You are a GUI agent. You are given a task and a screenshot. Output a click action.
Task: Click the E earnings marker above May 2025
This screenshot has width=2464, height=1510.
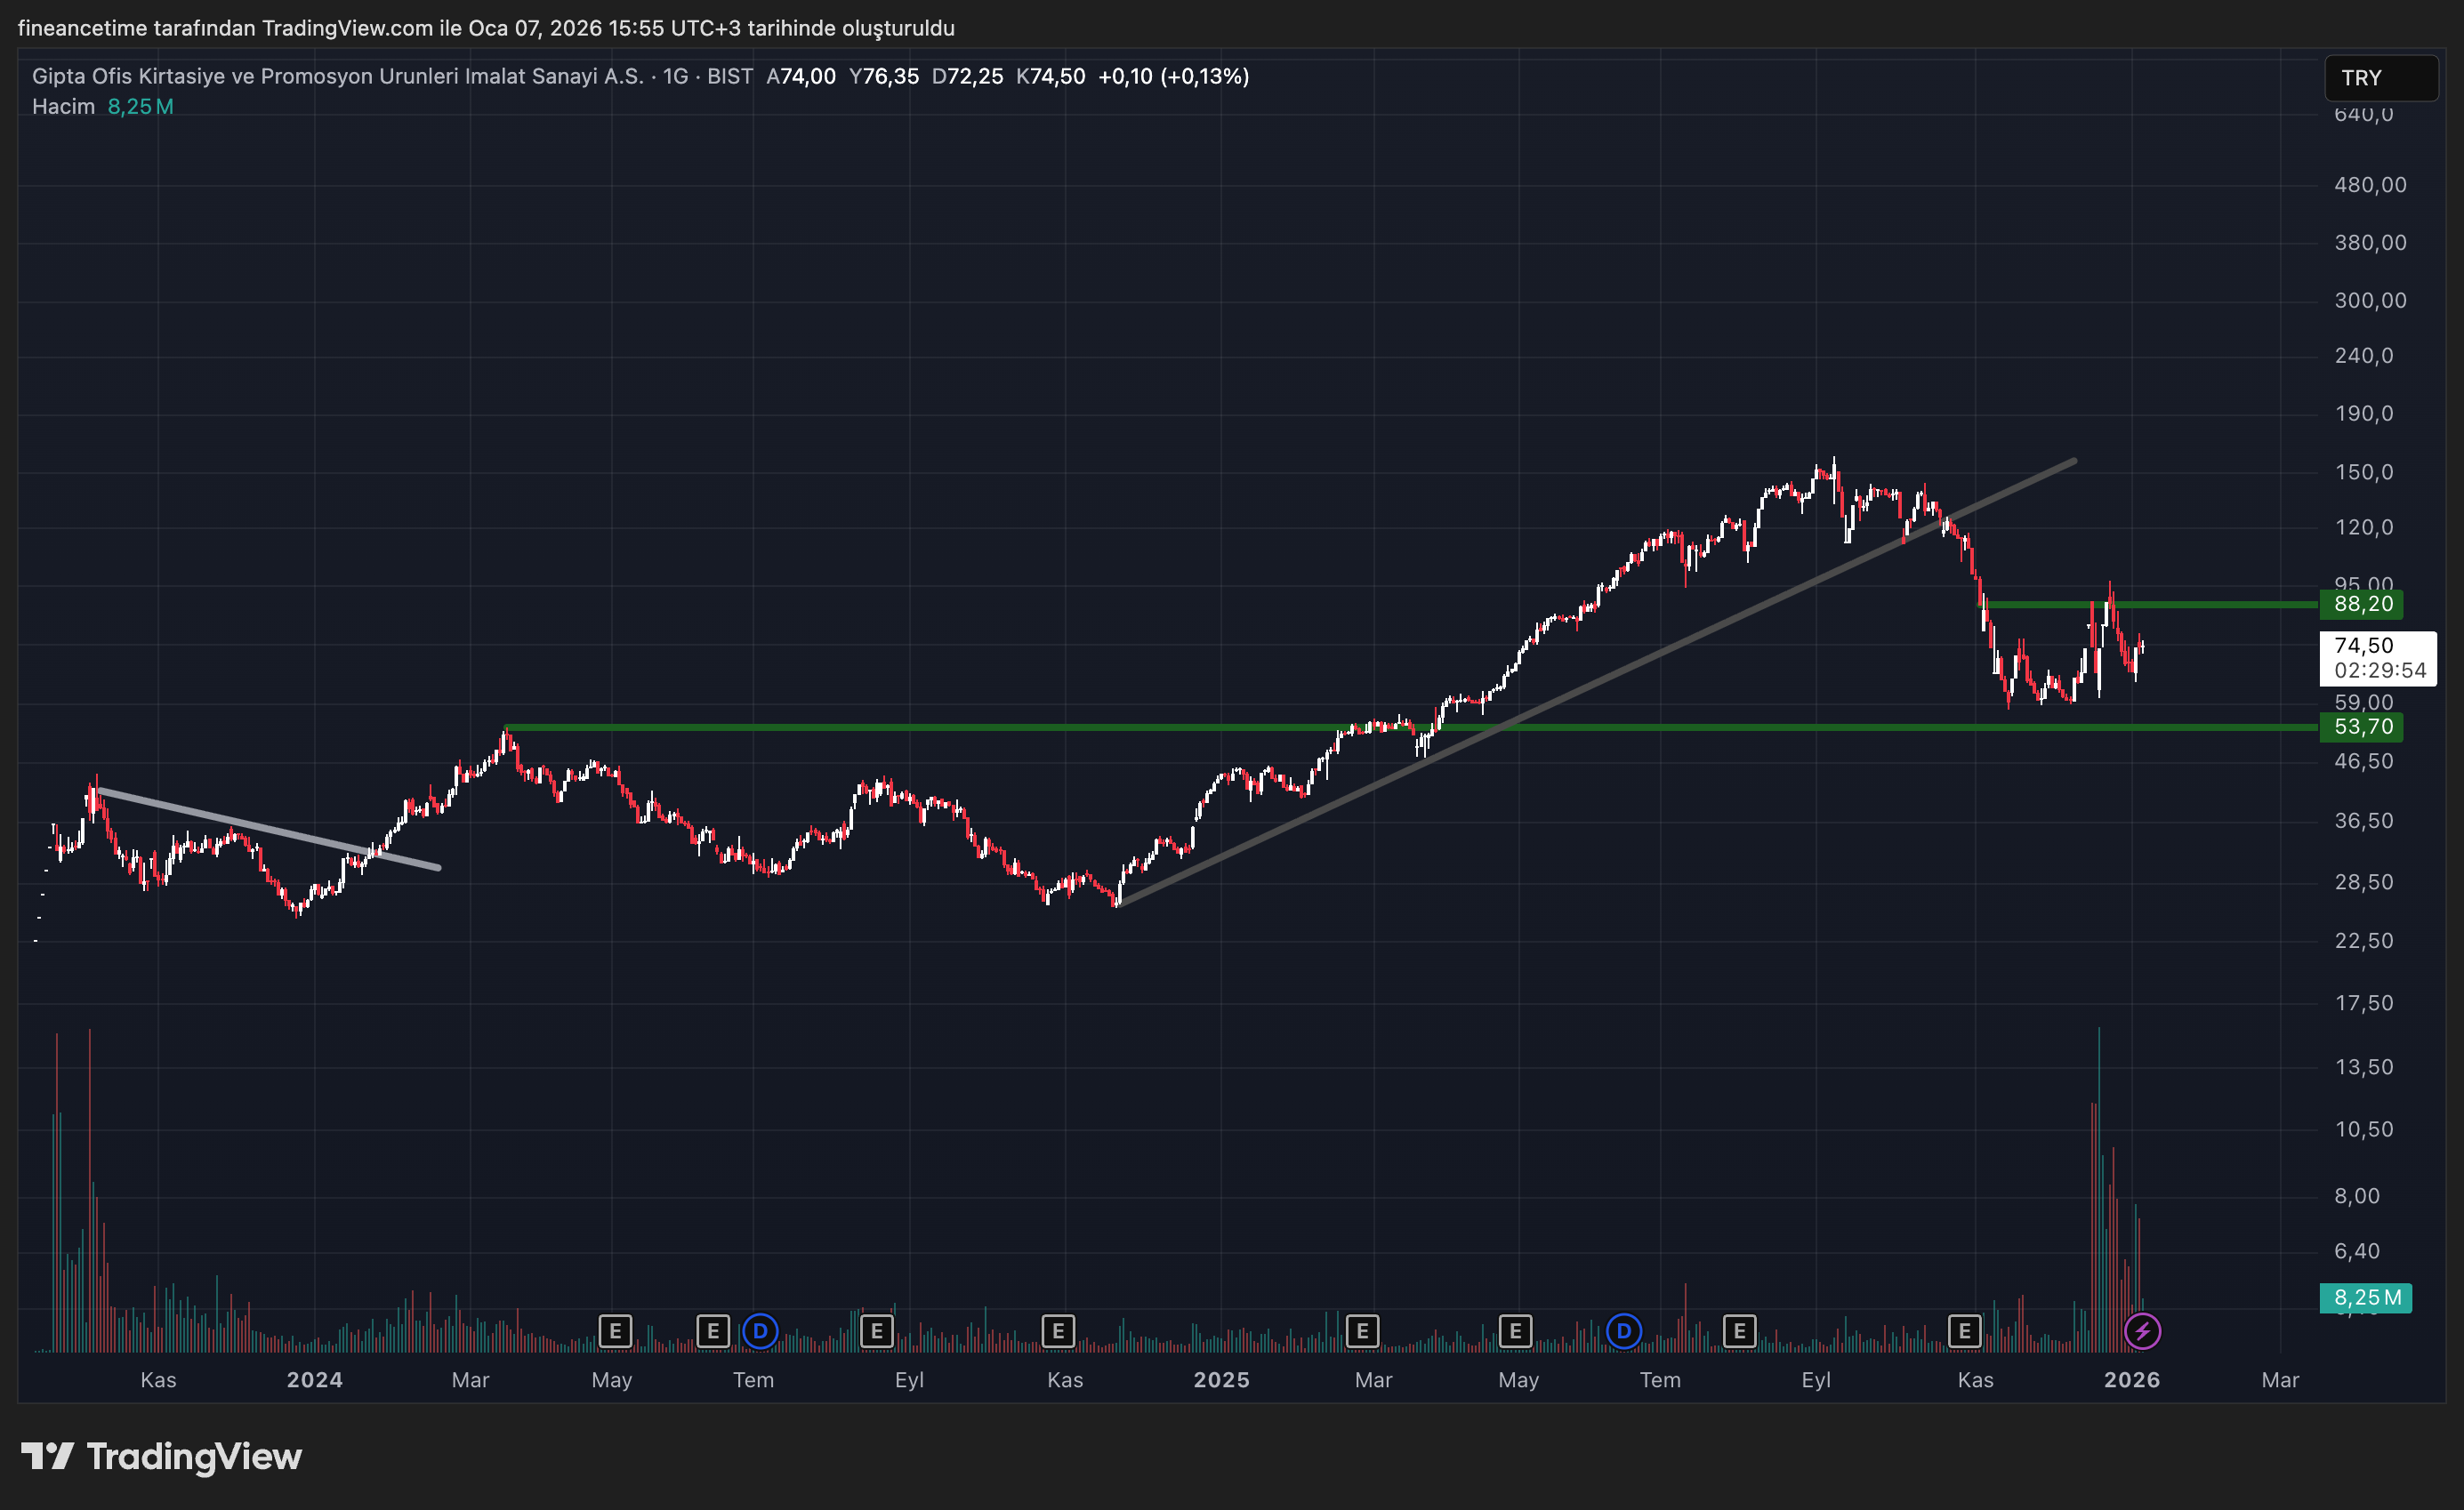click(1515, 1331)
